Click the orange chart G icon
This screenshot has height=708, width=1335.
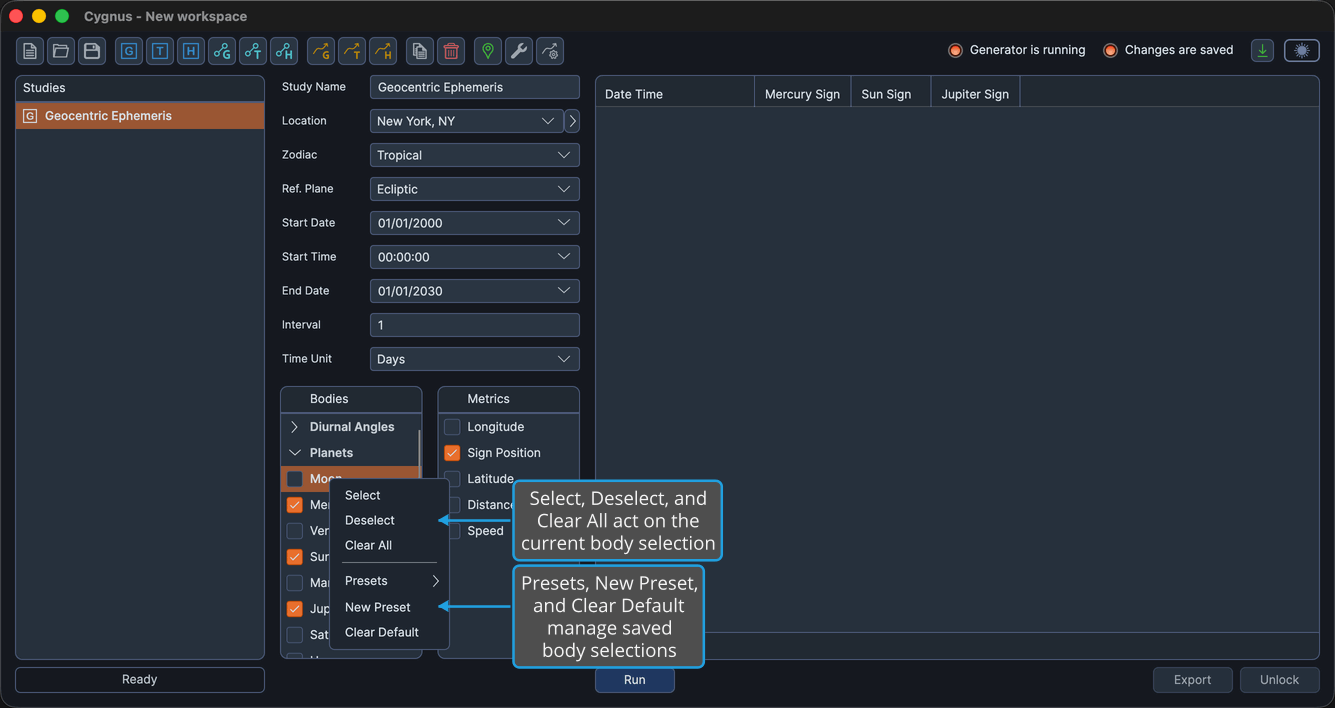(x=321, y=51)
